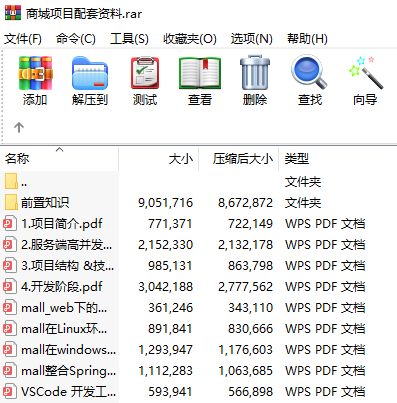Click size value 3,042,188
This screenshot has height=403, width=397.
pos(166,287)
